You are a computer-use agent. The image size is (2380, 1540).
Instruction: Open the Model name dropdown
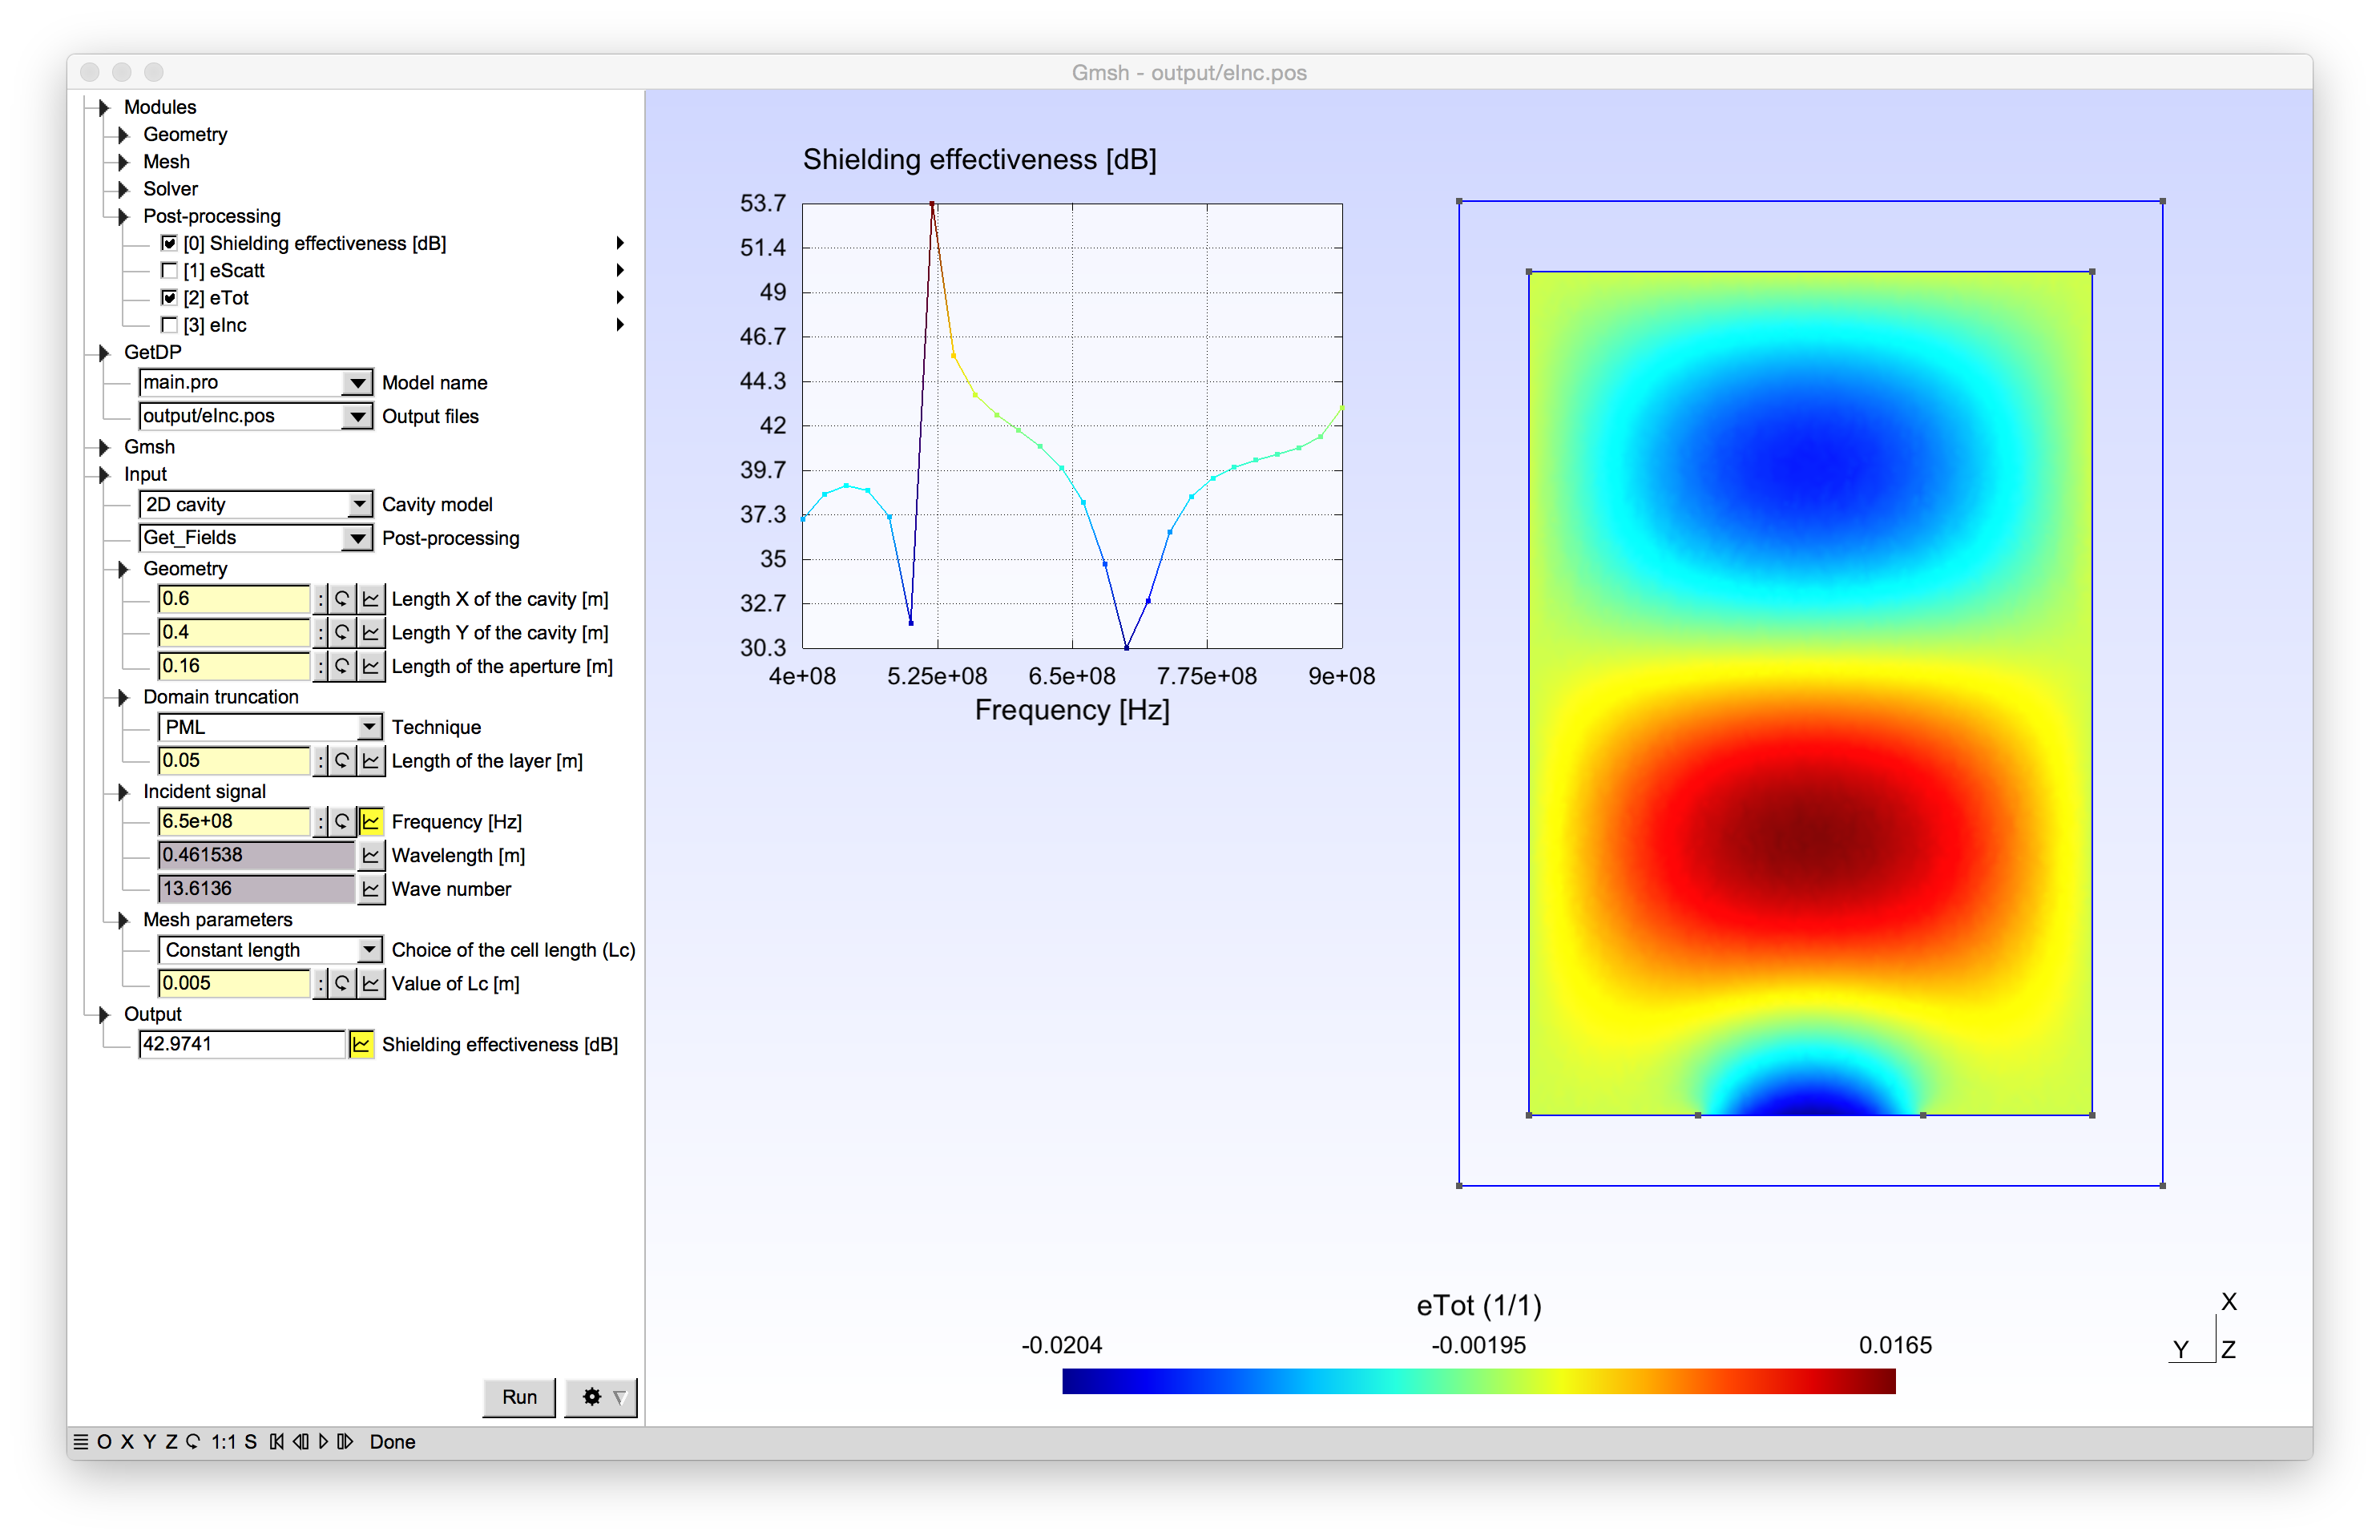pos(256,383)
